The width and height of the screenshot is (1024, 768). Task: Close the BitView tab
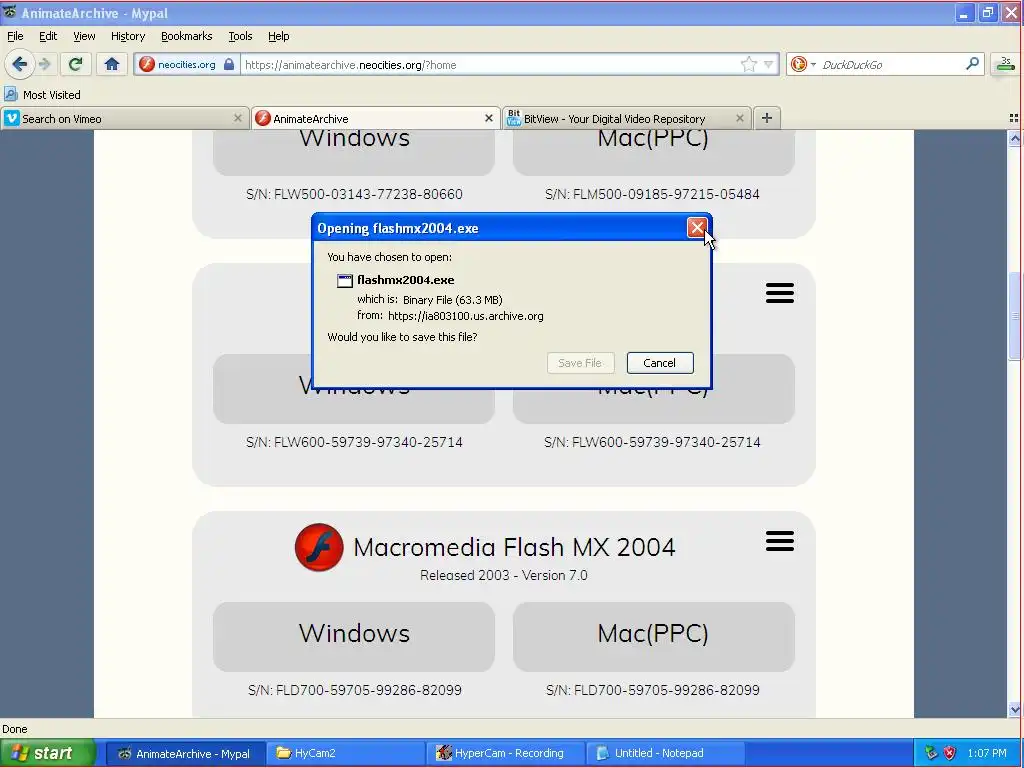[x=739, y=118]
